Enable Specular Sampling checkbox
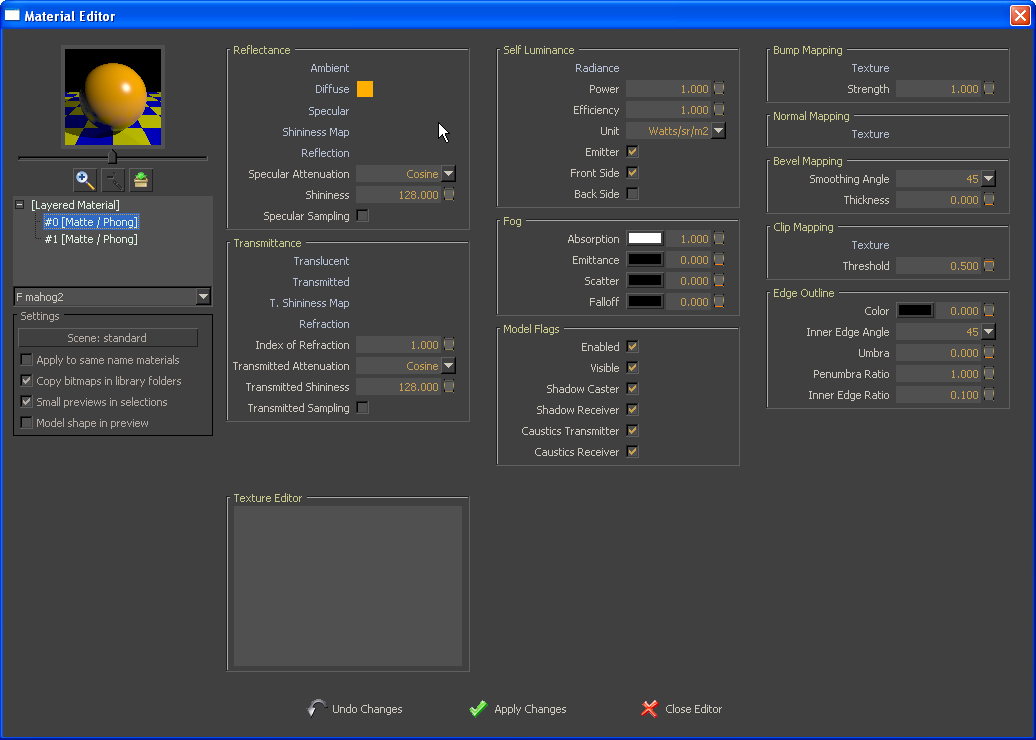 pyautogui.click(x=363, y=215)
